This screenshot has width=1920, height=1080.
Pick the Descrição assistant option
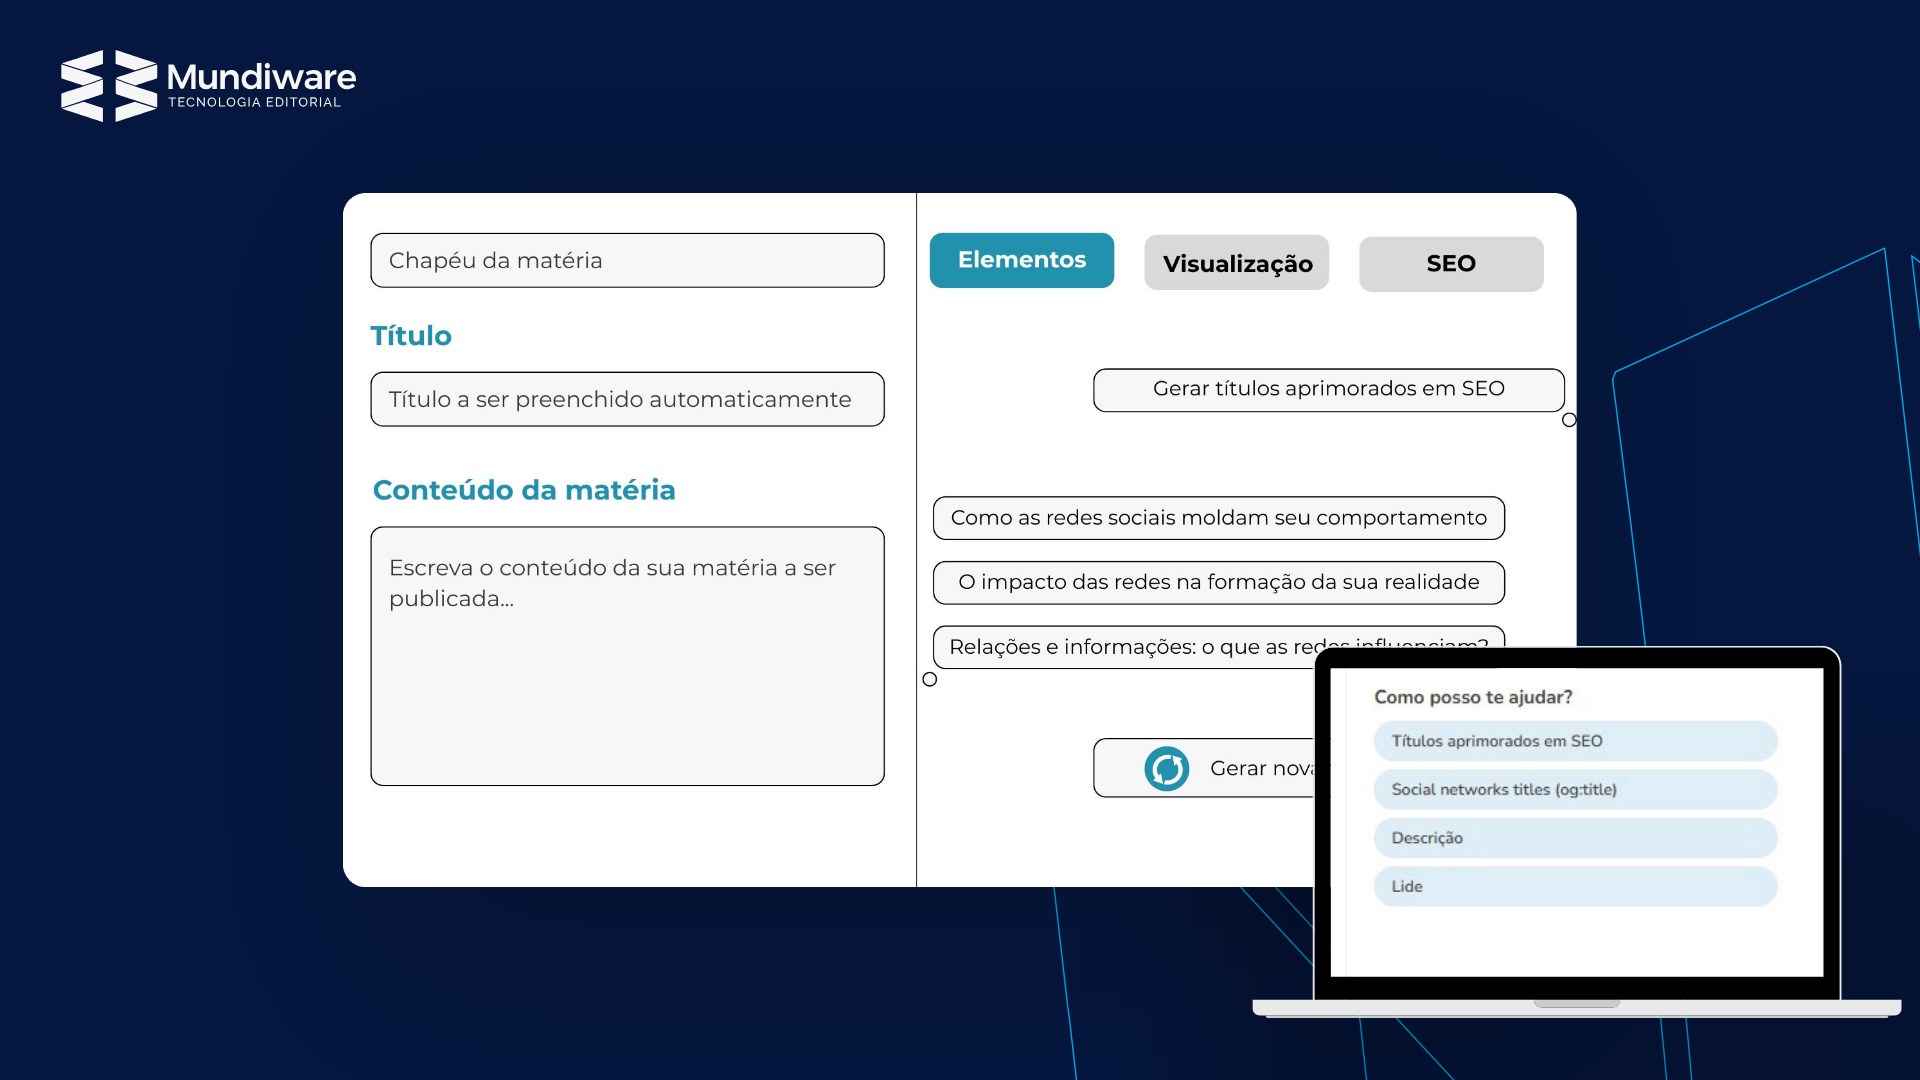pyautogui.click(x=1575, y=838)
